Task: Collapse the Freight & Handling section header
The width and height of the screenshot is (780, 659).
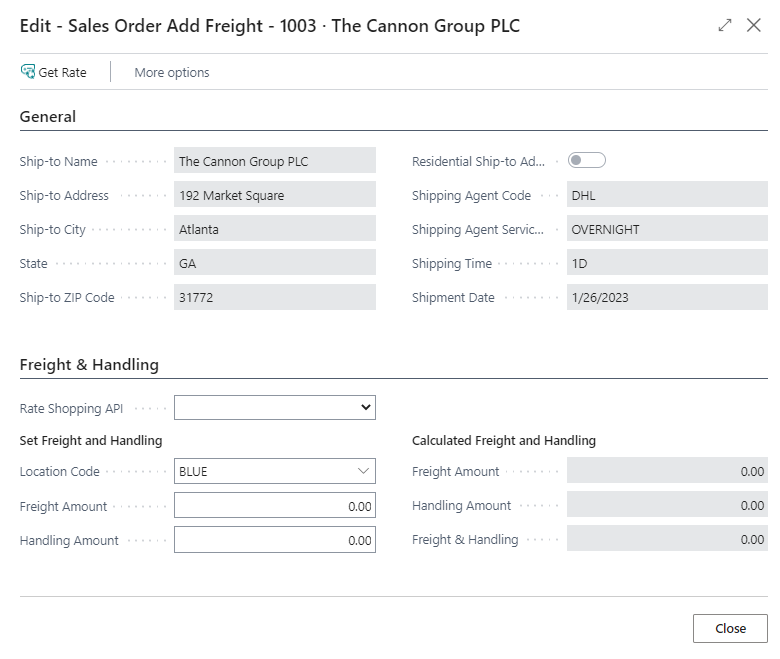Action: click(x=89, y=365)
